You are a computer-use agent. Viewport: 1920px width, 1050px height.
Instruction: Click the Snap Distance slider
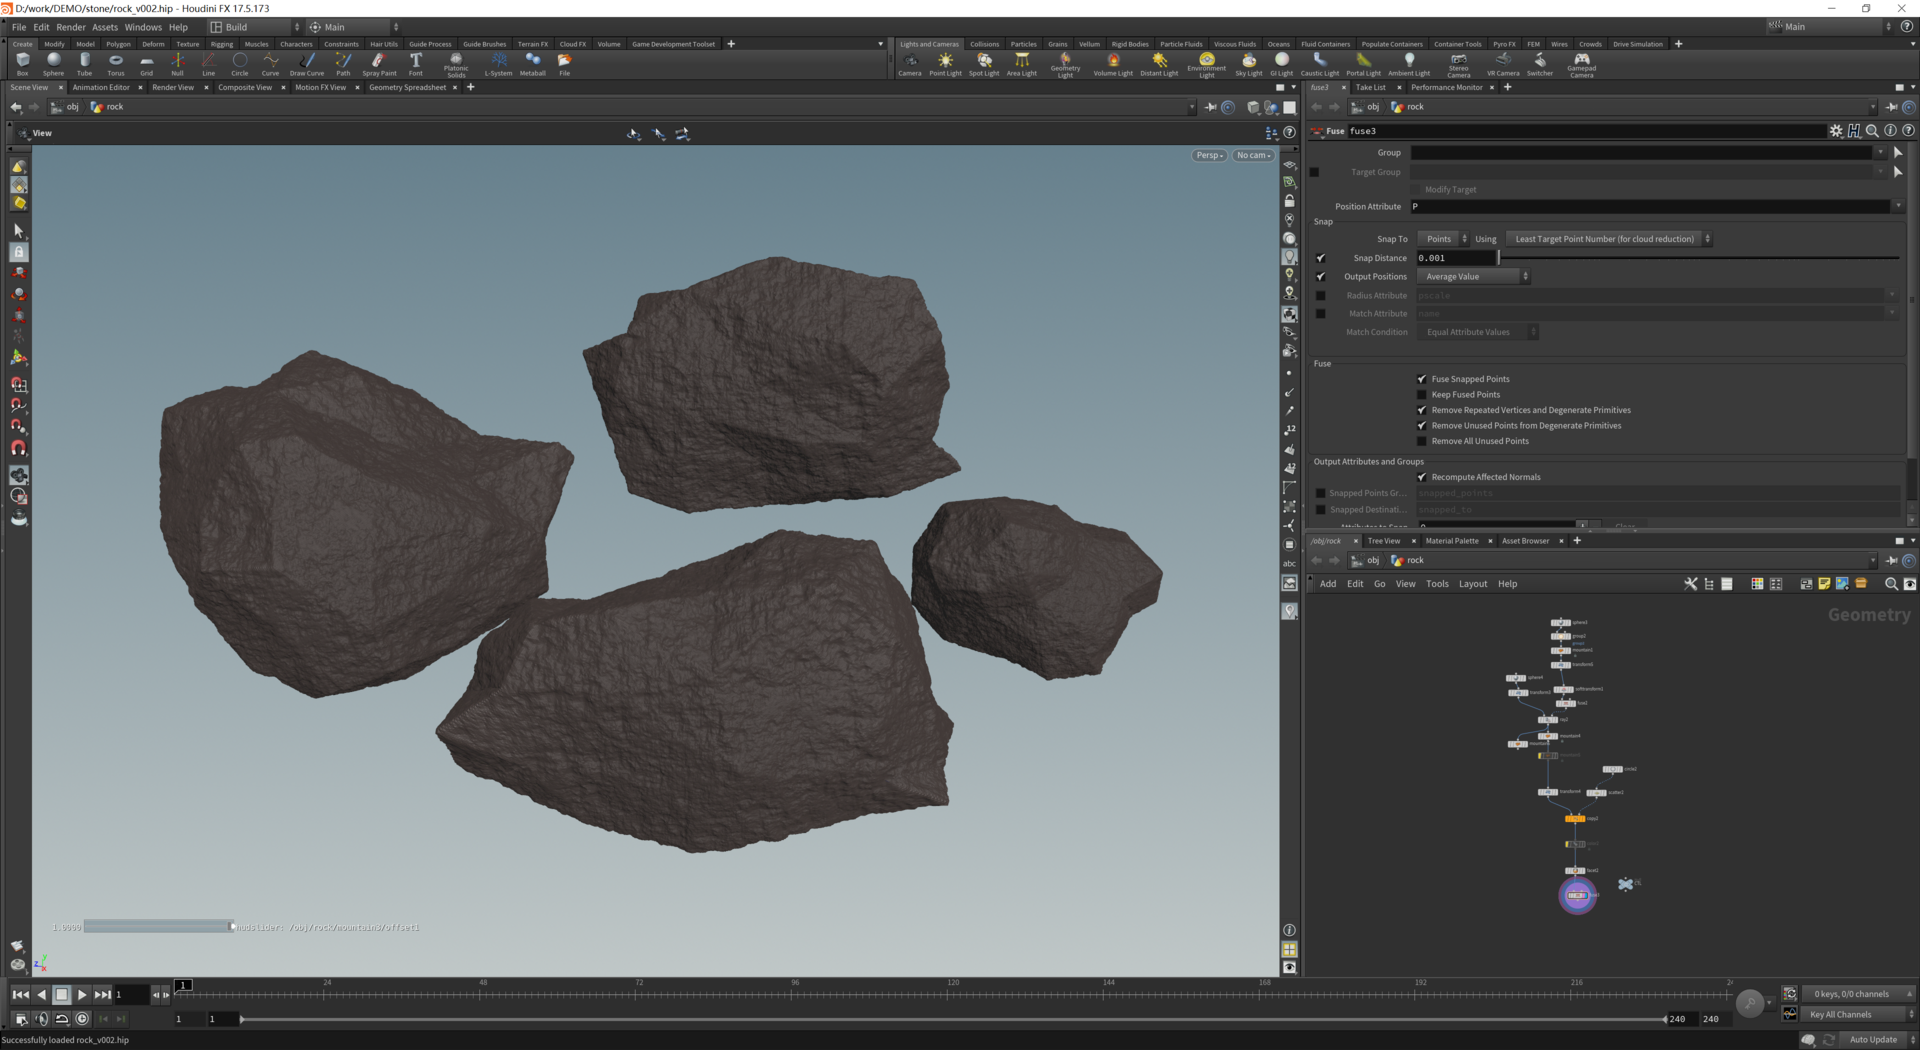point(1700,258)
